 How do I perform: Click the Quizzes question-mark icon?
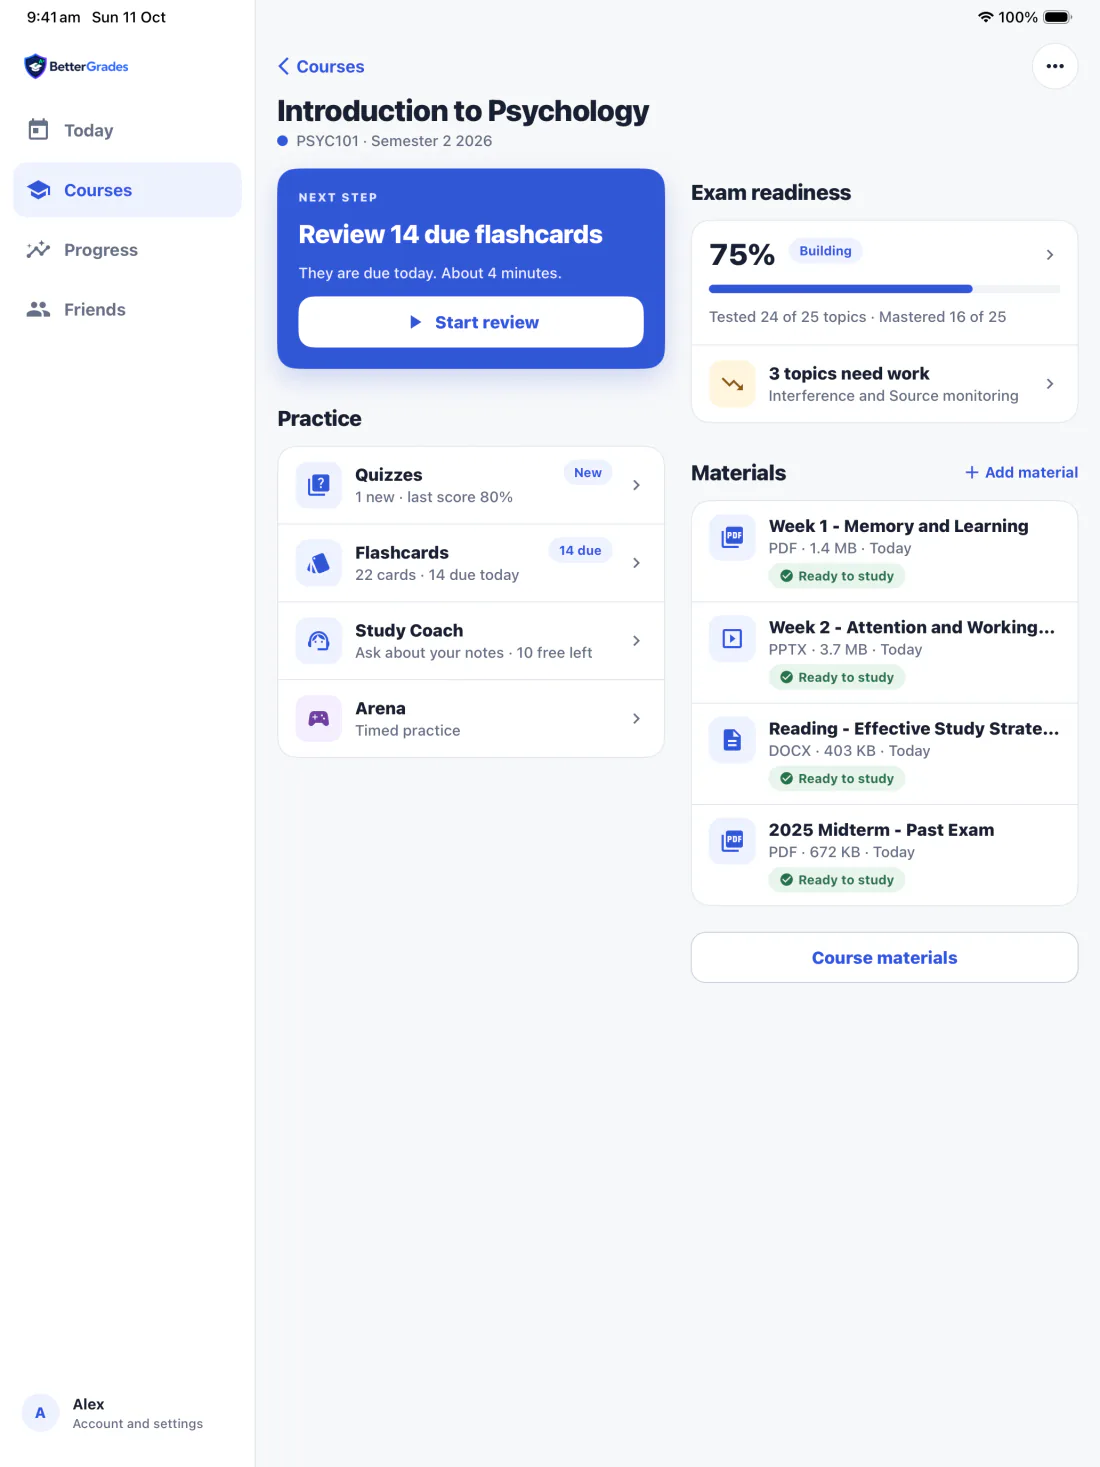tap(319, 485)
